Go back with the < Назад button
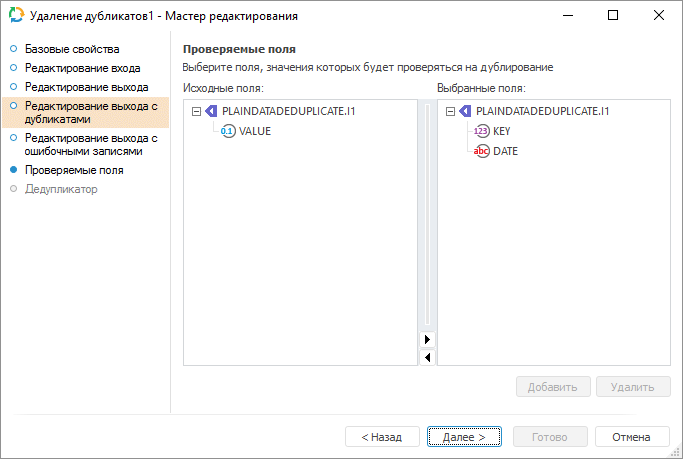 click(381, 437)
